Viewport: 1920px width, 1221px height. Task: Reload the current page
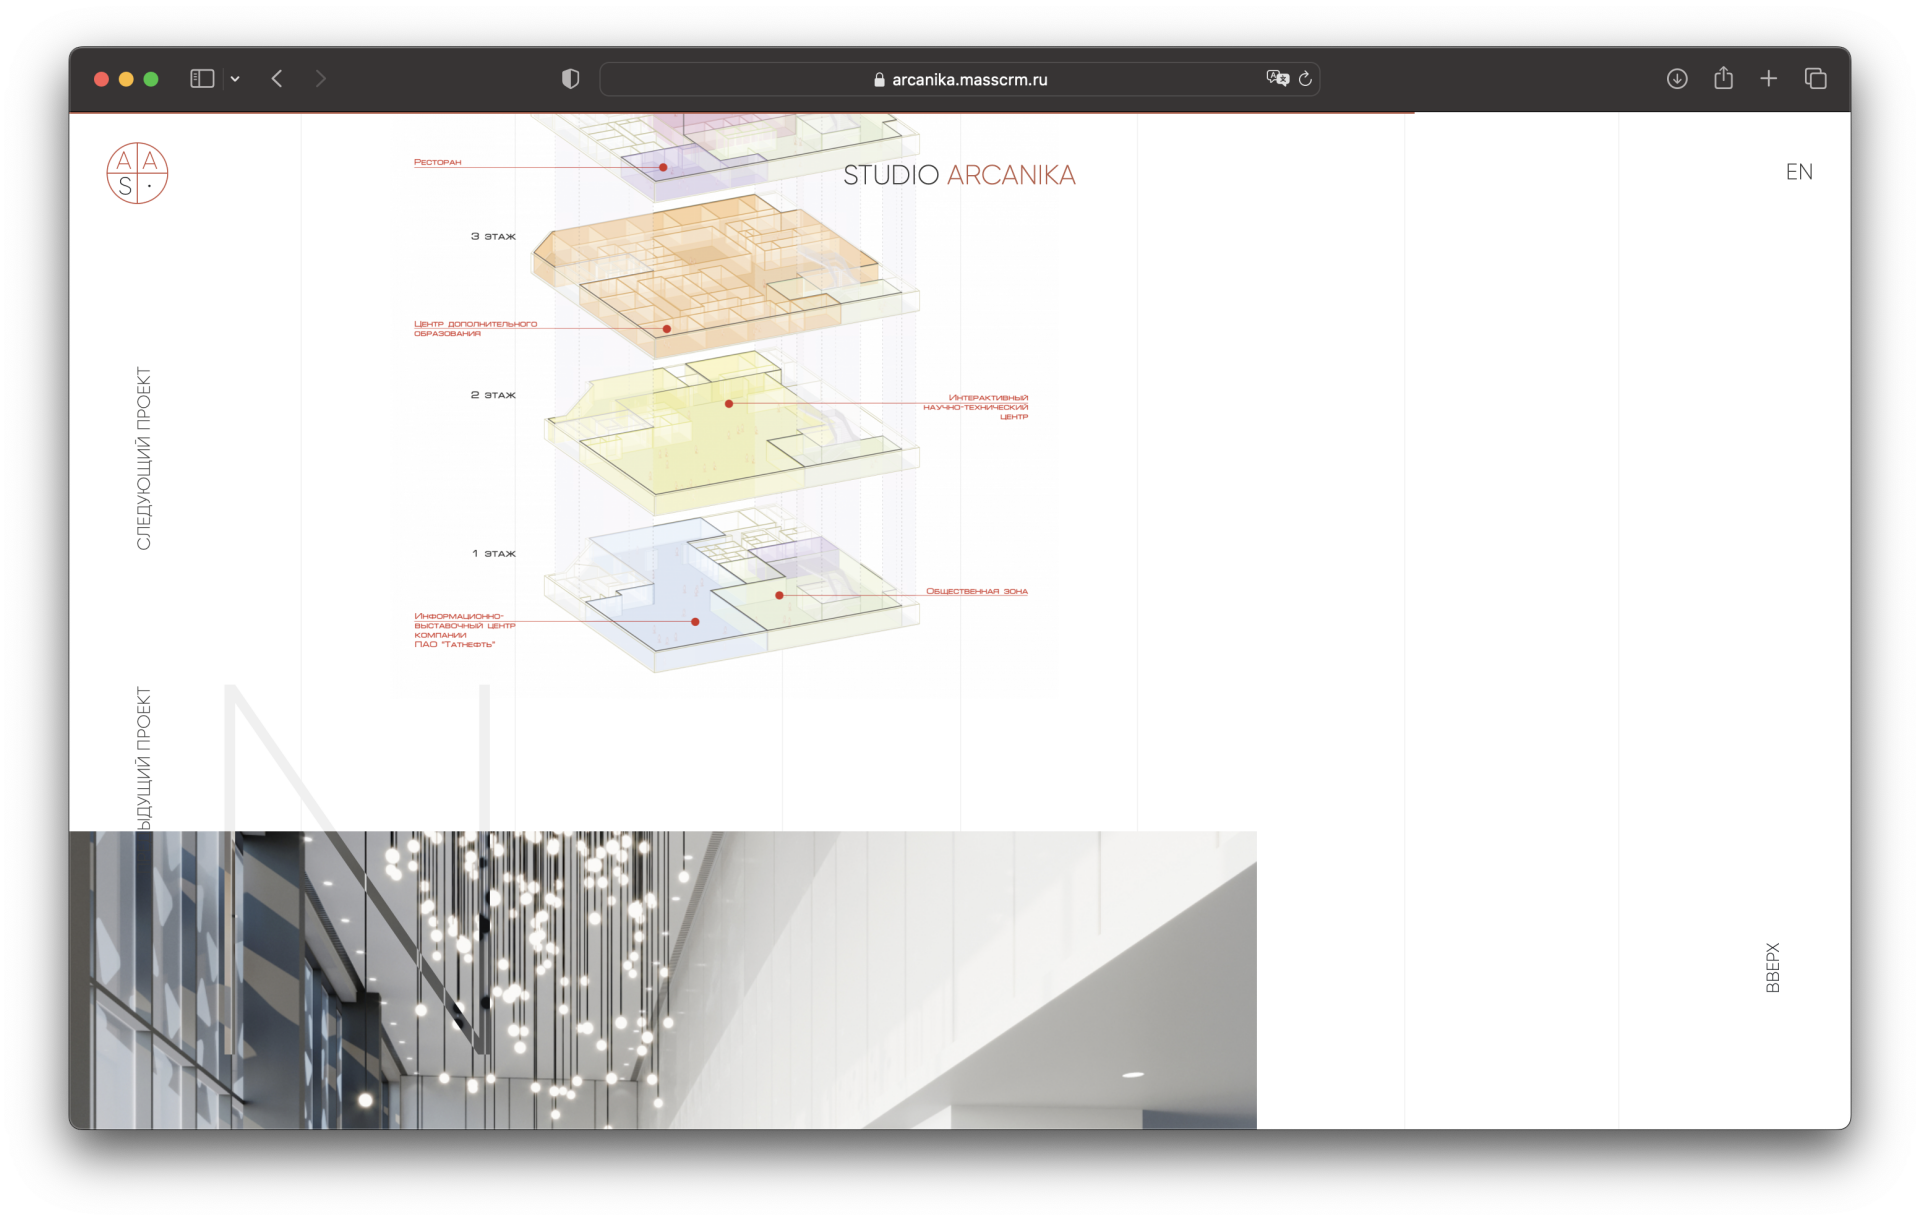click(x=1305, y=79)
